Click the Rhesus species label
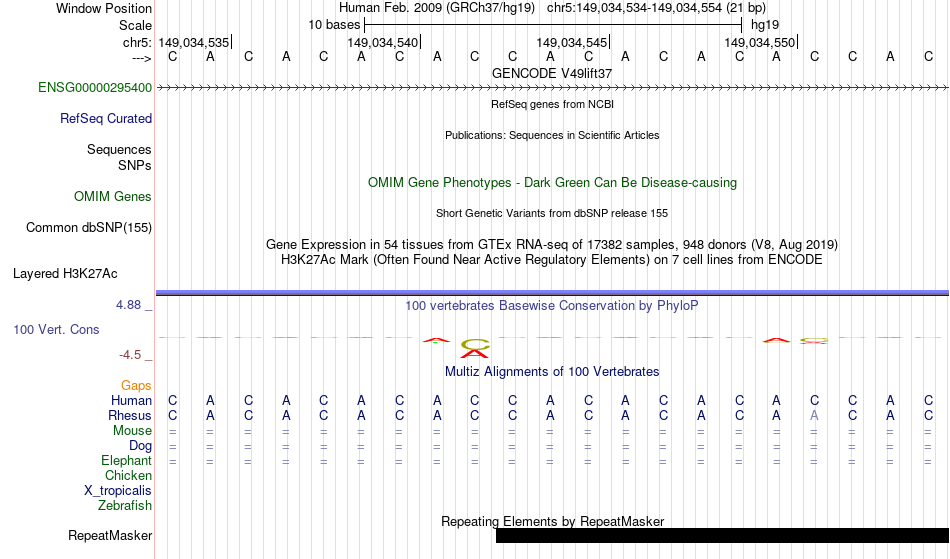Image resolution: width=950 pixels, height=559 pixels. [x=130, y=415]
